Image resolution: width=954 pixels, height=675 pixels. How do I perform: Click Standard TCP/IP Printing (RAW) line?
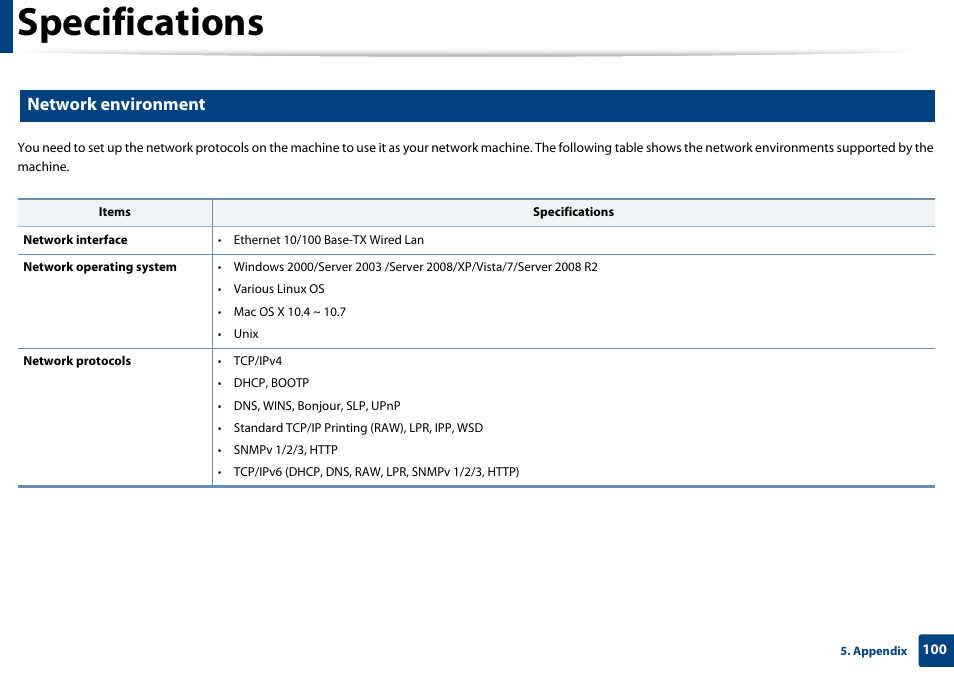(x=358, y=428)
